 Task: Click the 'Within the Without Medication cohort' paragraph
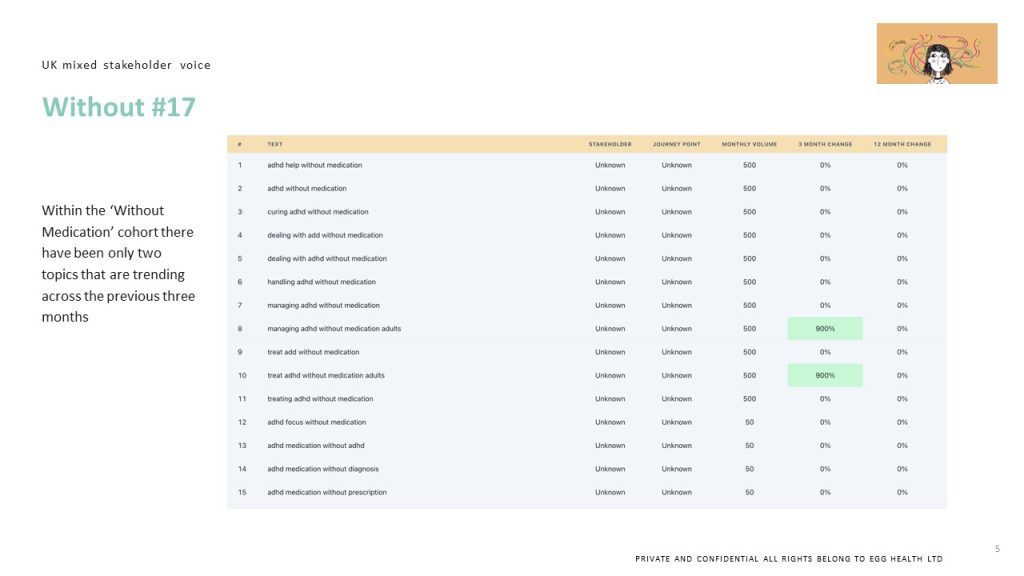pos(118,264)
